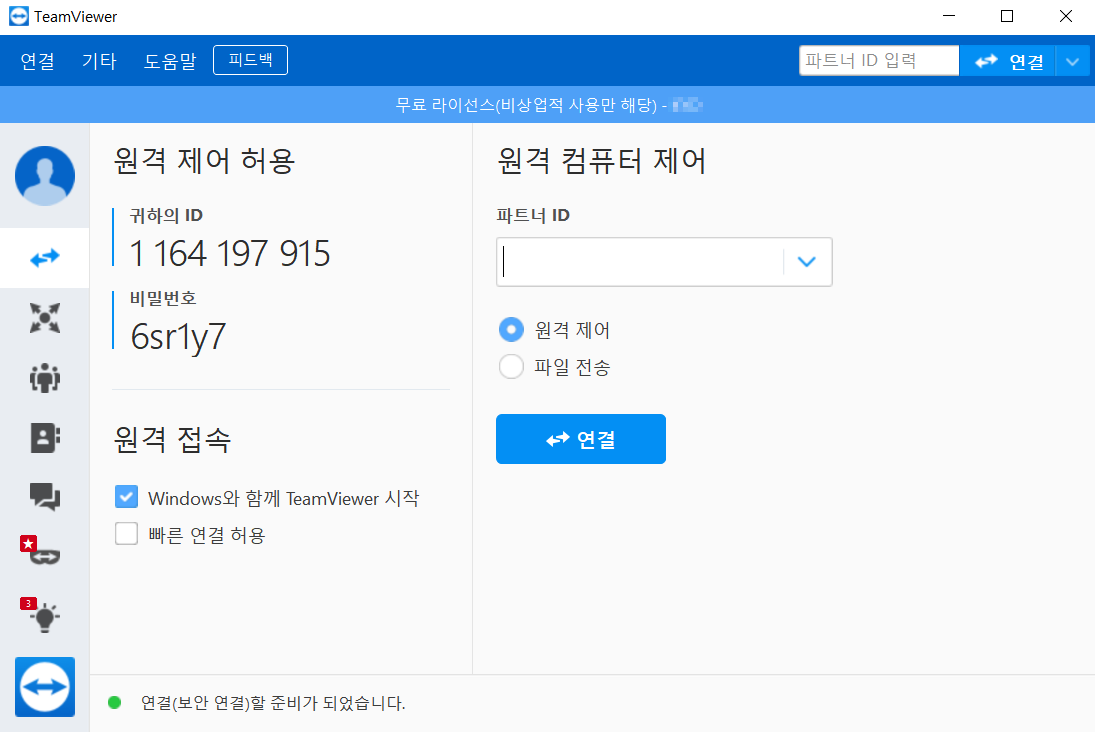This screenshot has width=1095, height=732.
Task: Select the 파일 전송 radio button
Action: pos(511,366)
